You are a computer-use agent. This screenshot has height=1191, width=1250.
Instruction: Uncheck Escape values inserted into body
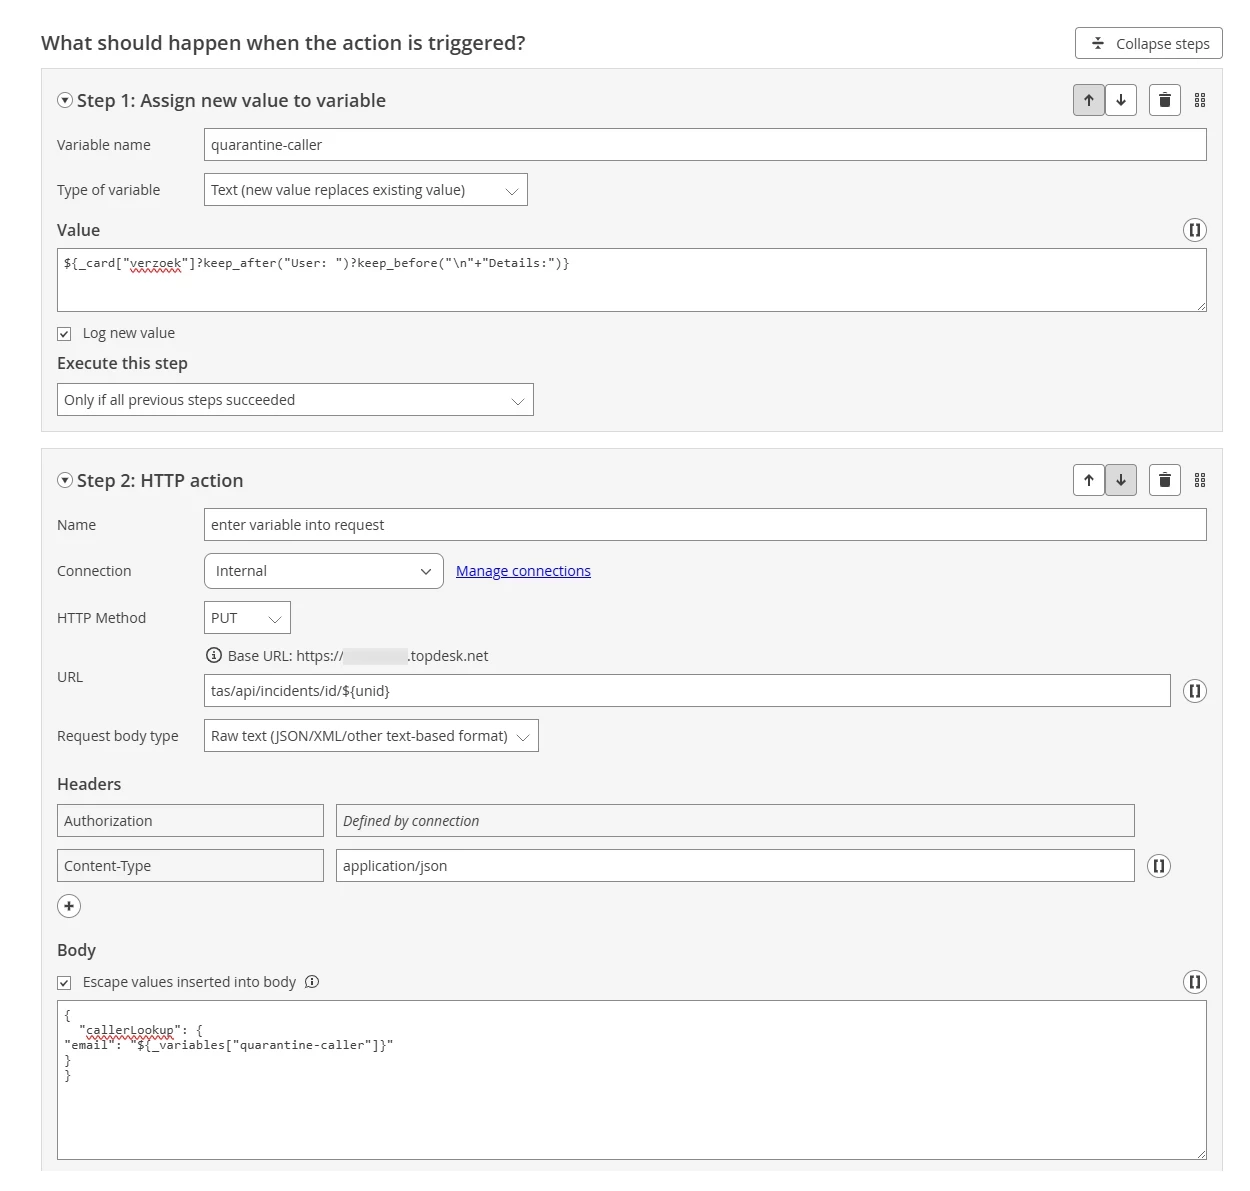coord(64,983)
